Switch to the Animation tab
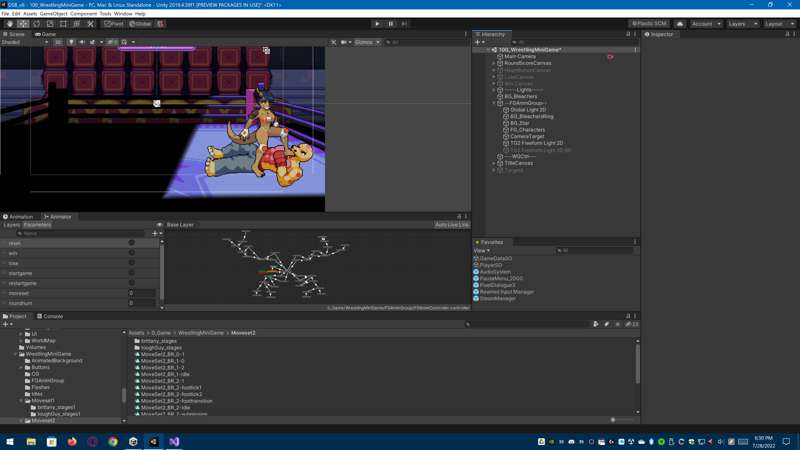 (18, 217)
